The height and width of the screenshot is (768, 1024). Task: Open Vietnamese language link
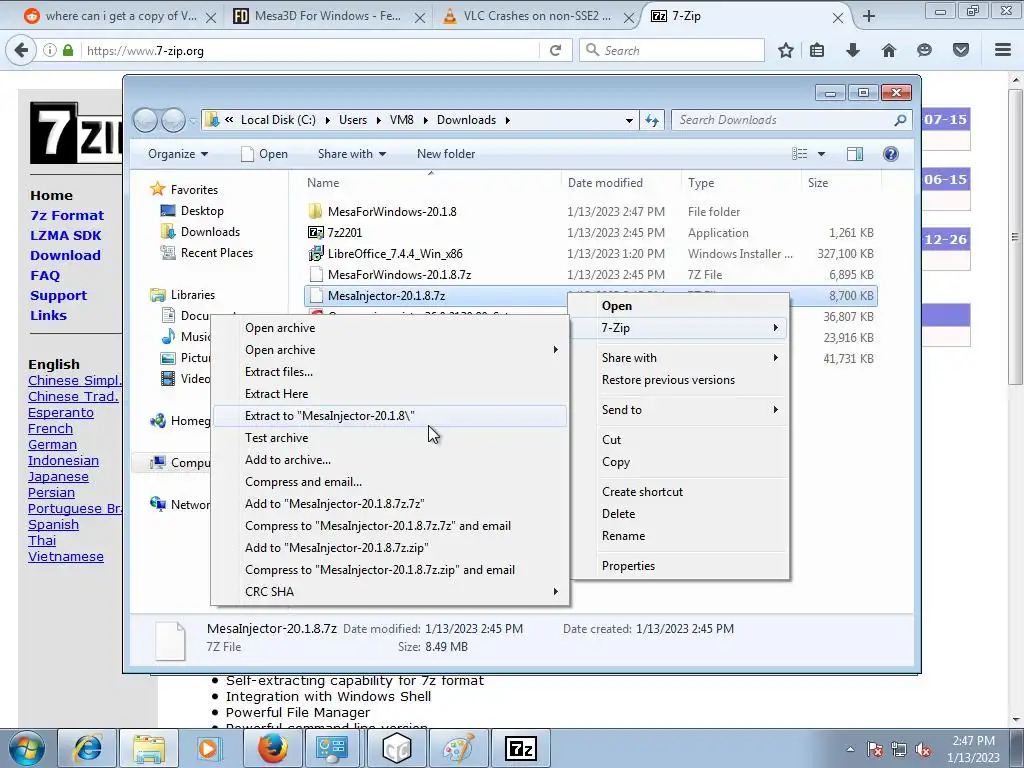point(66,557)
